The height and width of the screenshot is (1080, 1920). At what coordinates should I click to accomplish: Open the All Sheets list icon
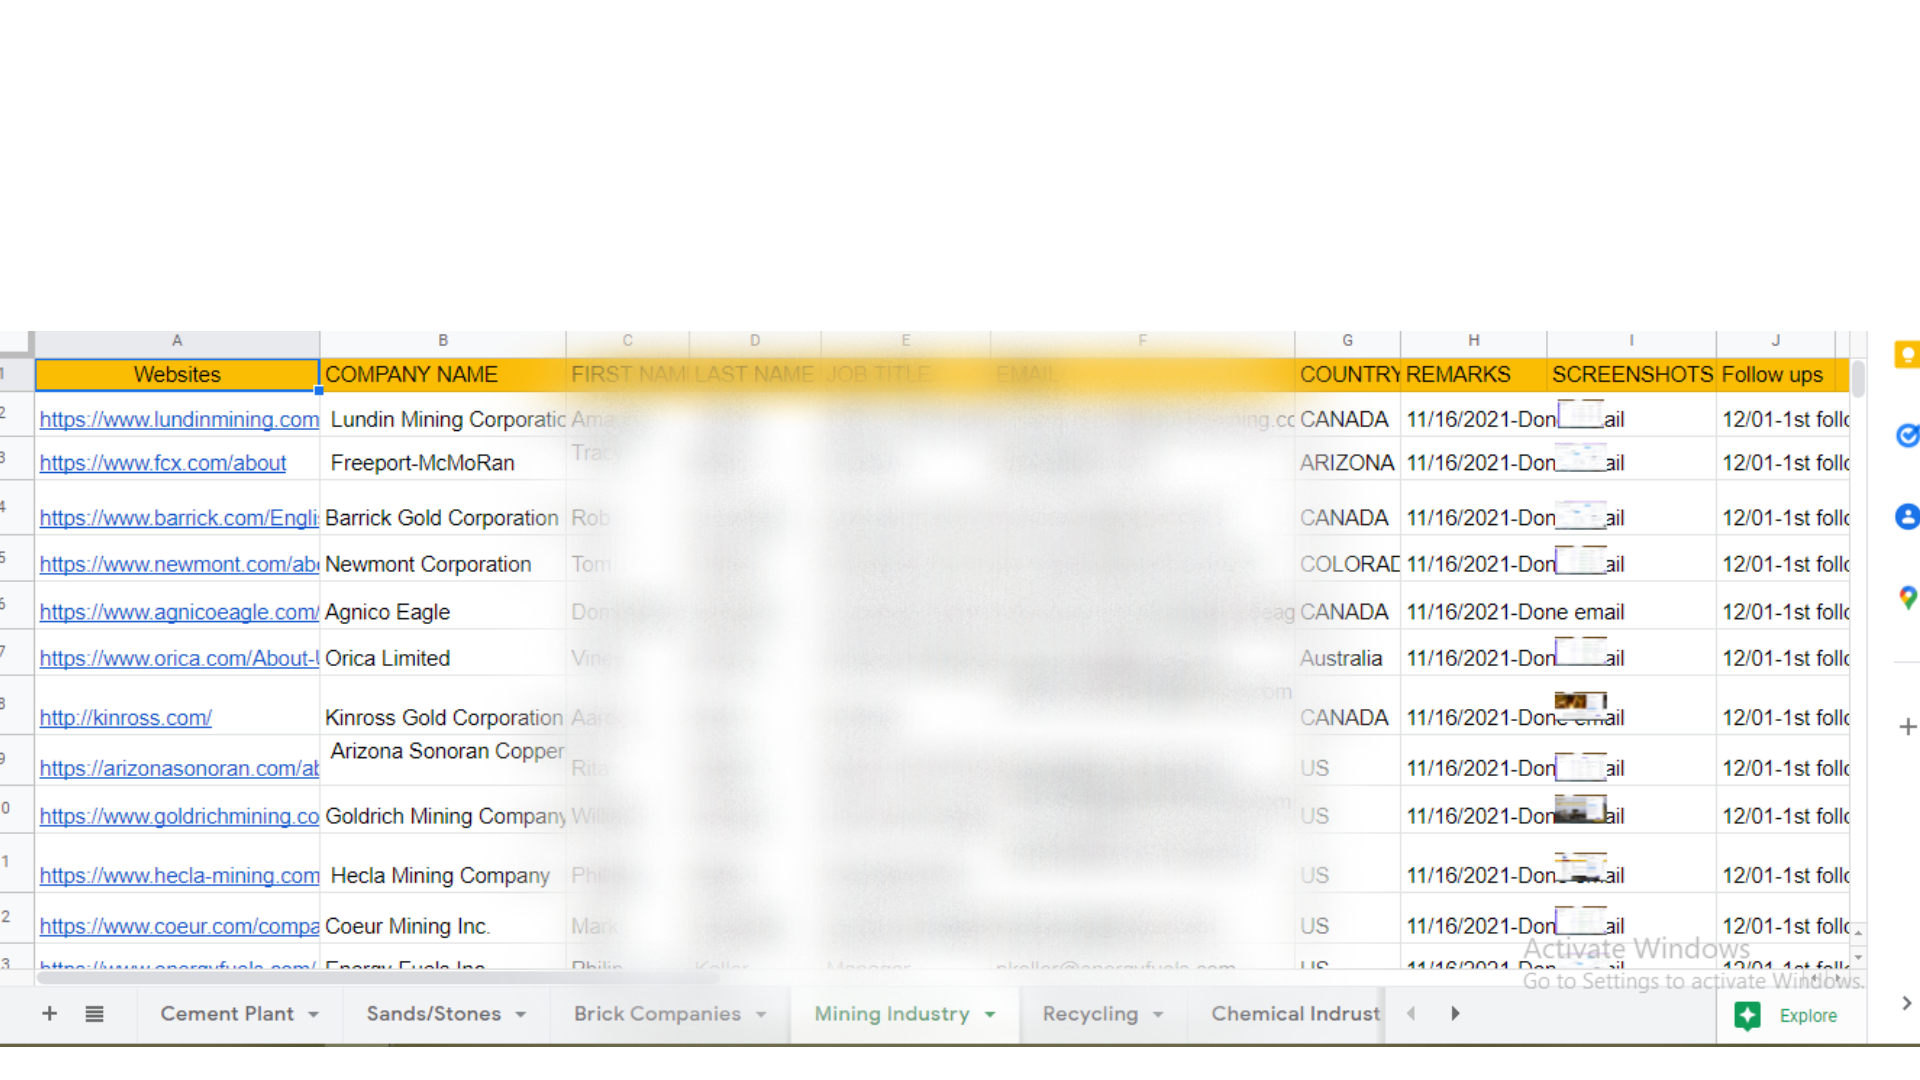[94, 1014]
